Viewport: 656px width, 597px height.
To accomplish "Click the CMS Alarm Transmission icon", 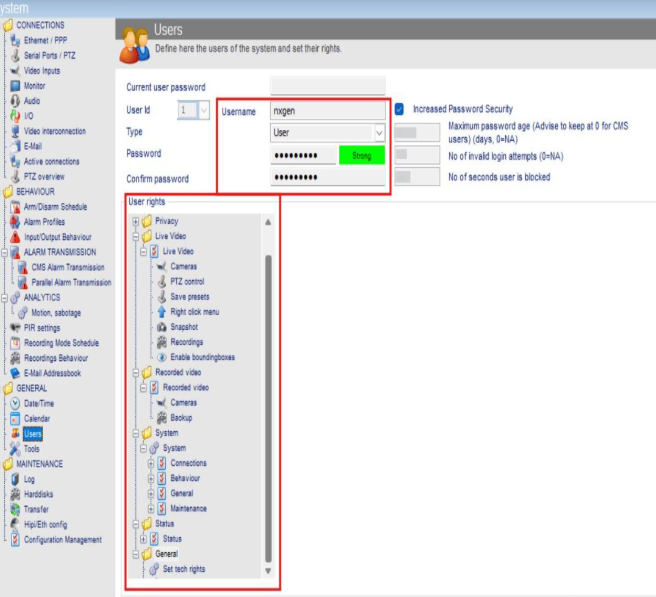I will click(x=23, y=267).
